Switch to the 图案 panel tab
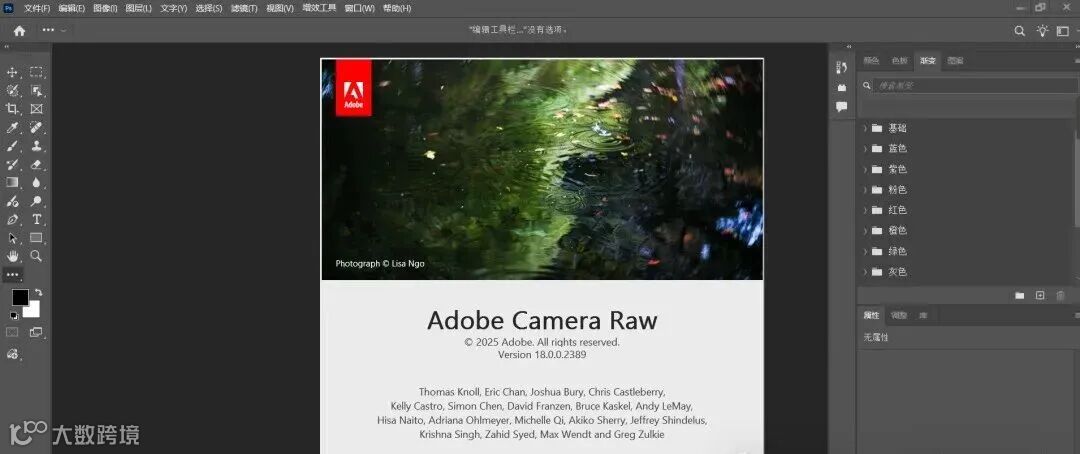The image size is (1080, 454). 955,61
